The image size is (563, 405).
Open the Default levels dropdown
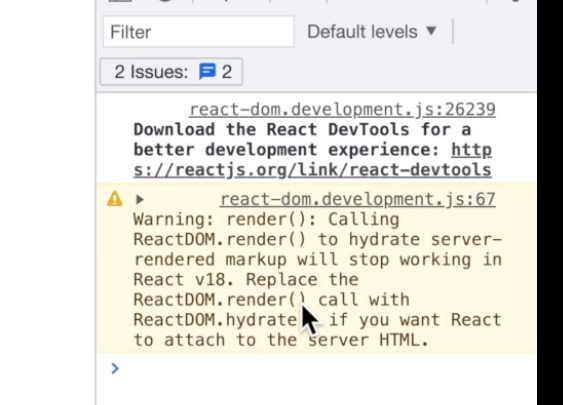pos(372,32)
